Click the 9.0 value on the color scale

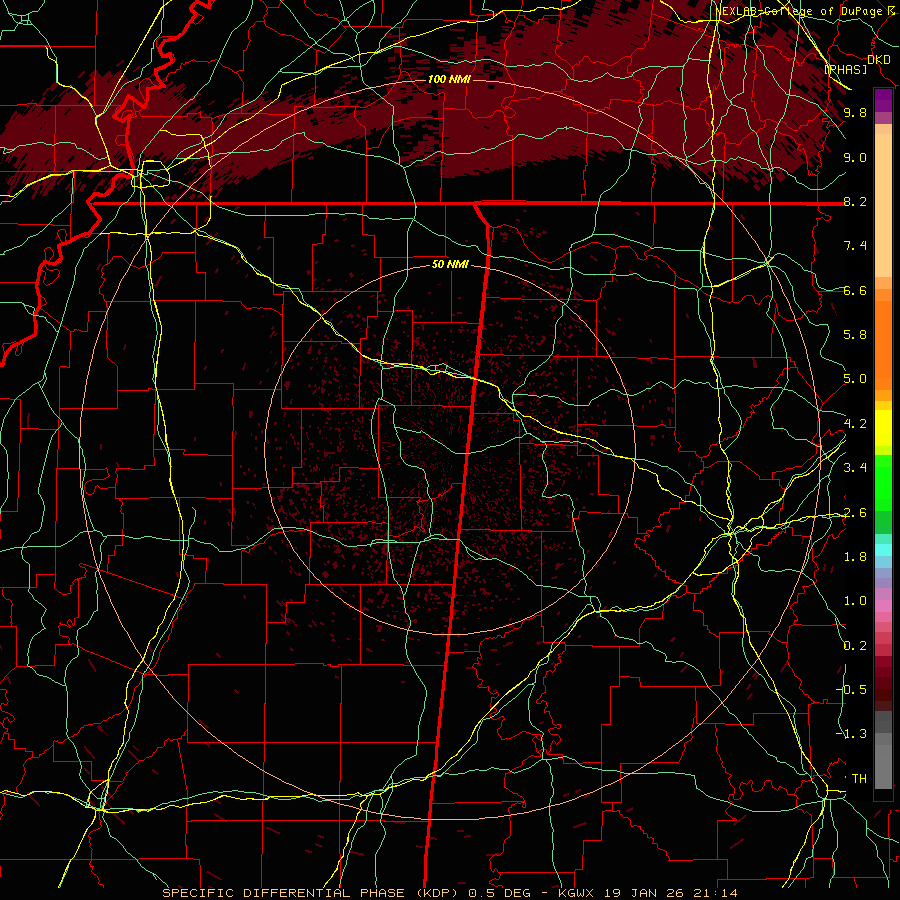click(855, 157)
